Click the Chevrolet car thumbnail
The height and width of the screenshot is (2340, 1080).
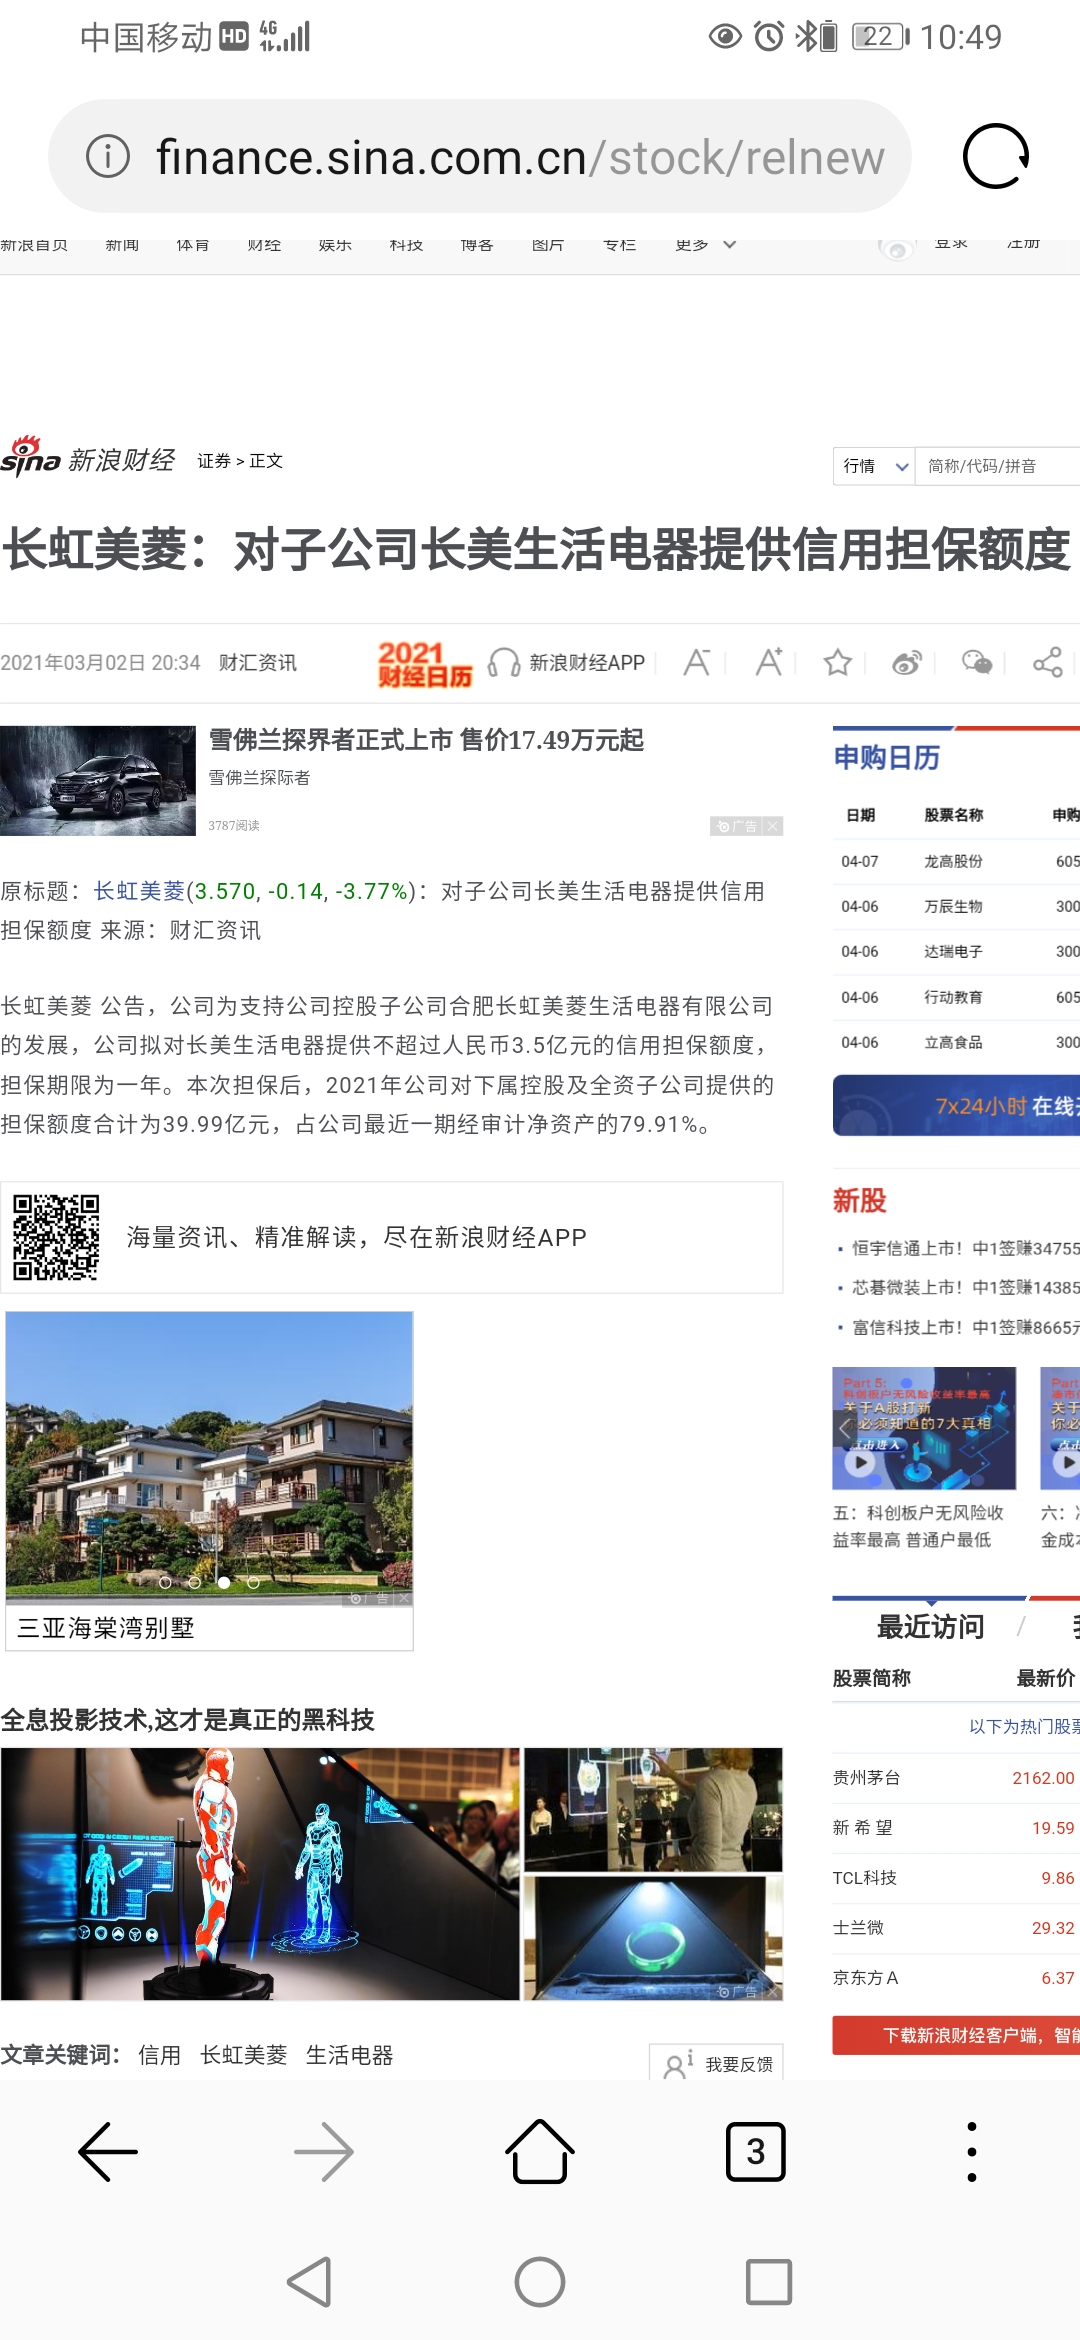point(98,781)
